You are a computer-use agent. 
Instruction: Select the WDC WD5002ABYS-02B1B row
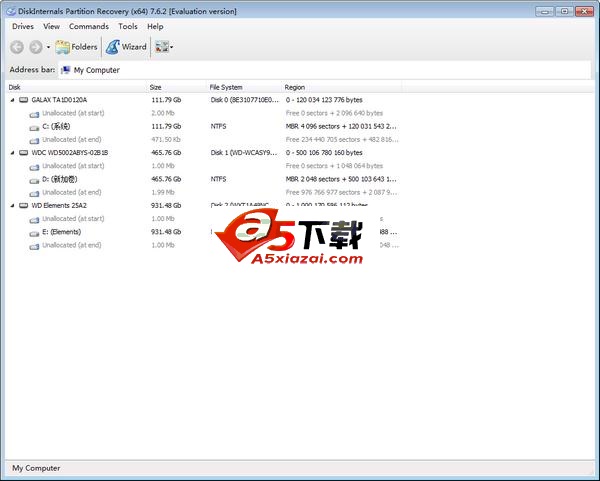(x=204, y=153)
